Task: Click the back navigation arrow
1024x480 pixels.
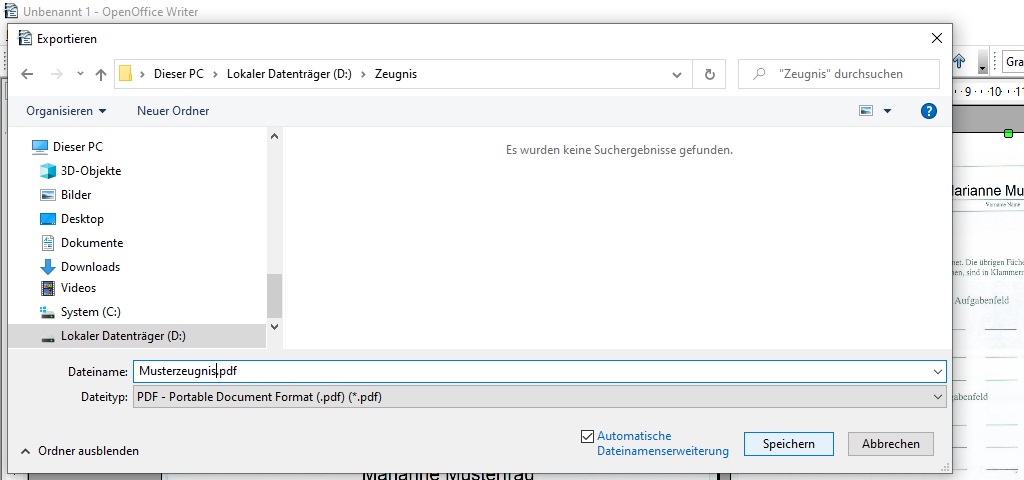Action: point(27,74)
